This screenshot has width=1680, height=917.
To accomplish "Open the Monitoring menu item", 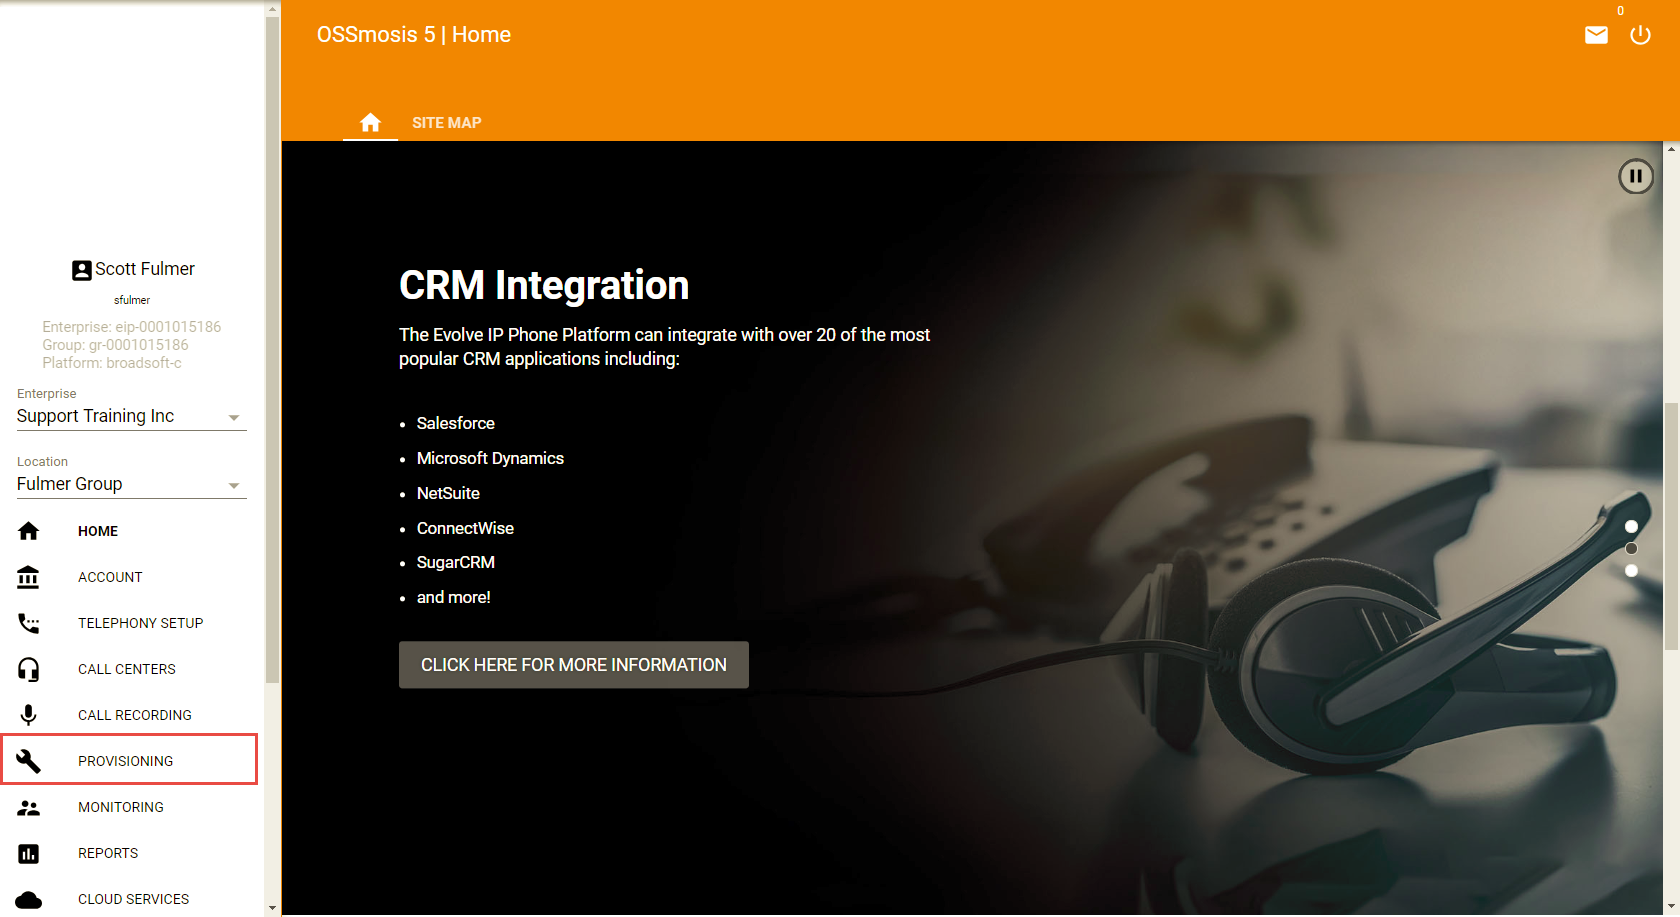I will (120, 807).
